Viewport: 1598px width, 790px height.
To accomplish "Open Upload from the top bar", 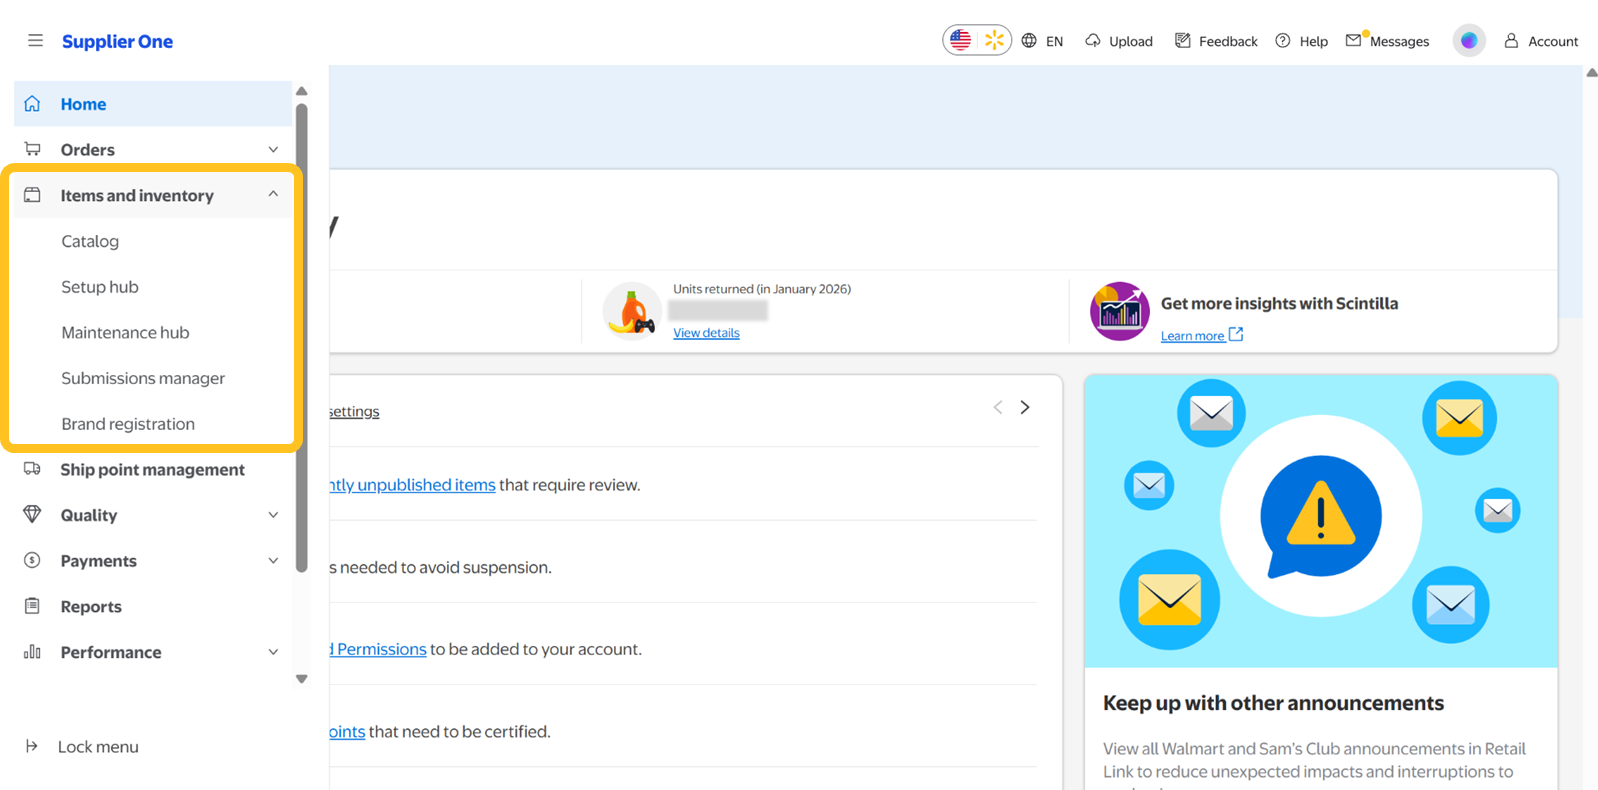I will coord(1130,41).
